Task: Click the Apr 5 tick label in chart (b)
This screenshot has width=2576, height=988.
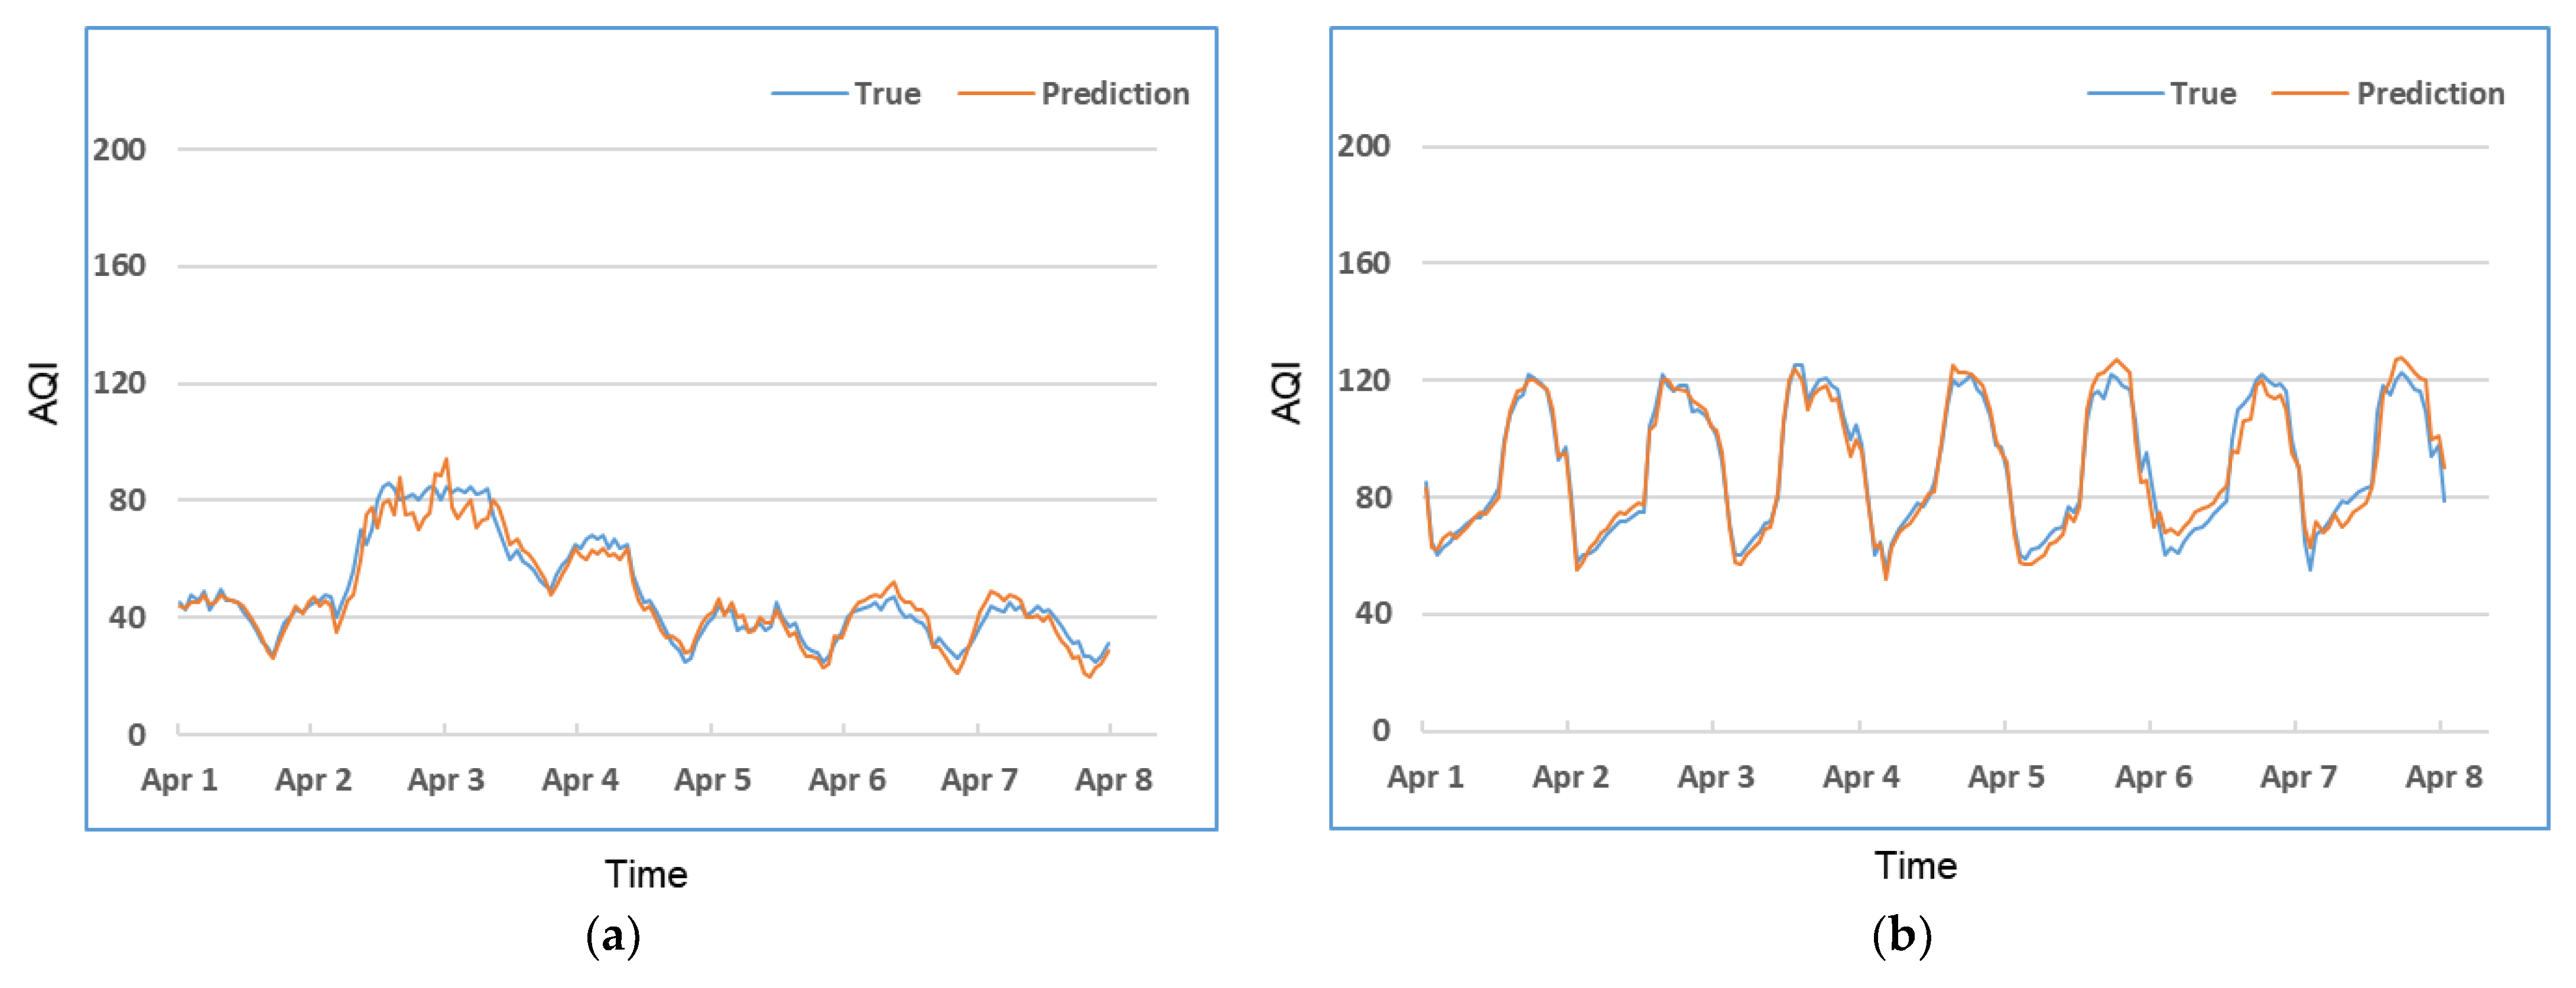Action: [x=2006, y=777]
